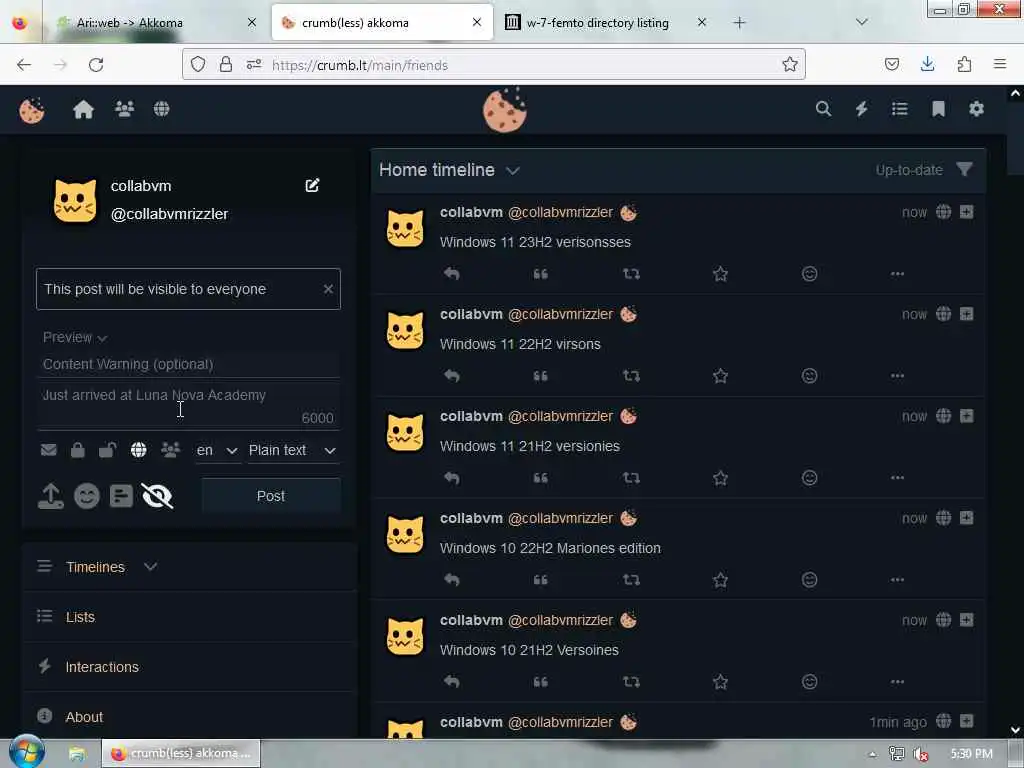Open the lists icon in the navbar
Image resolution: width=1024 pixels, height=768 pixels.
[900, 109]
